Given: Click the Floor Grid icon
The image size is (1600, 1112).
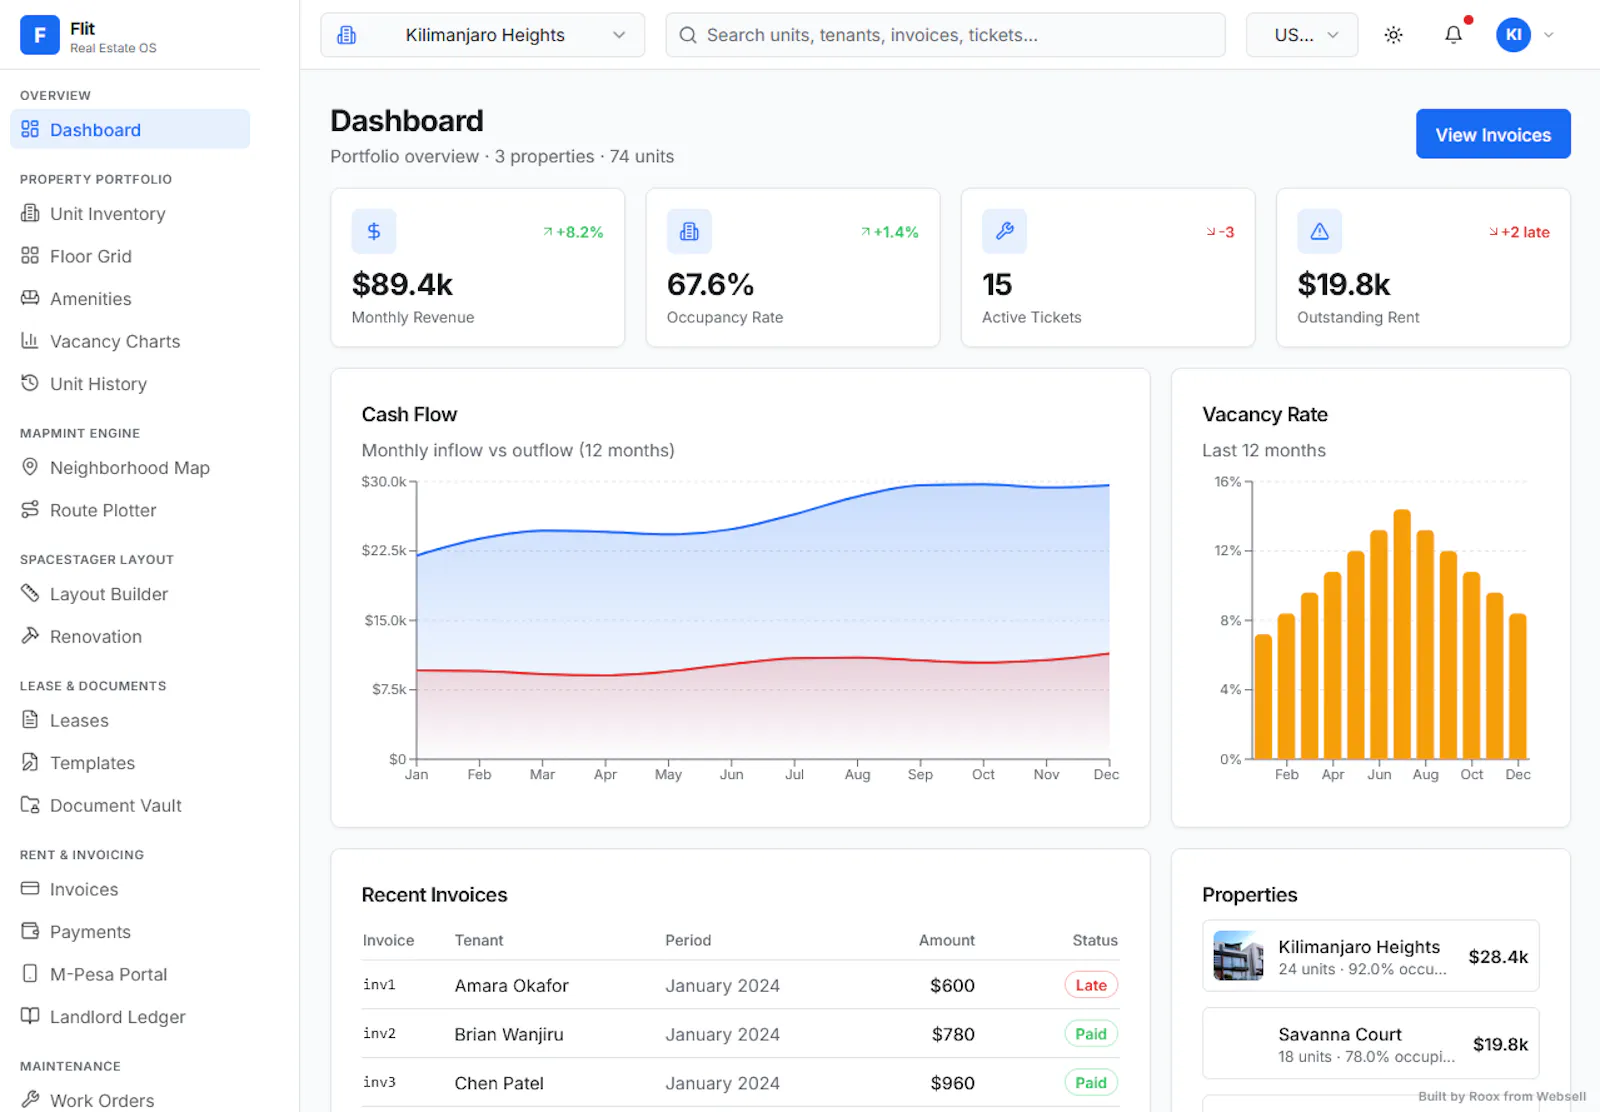Looking at the screenshot, I should (30, 256).
